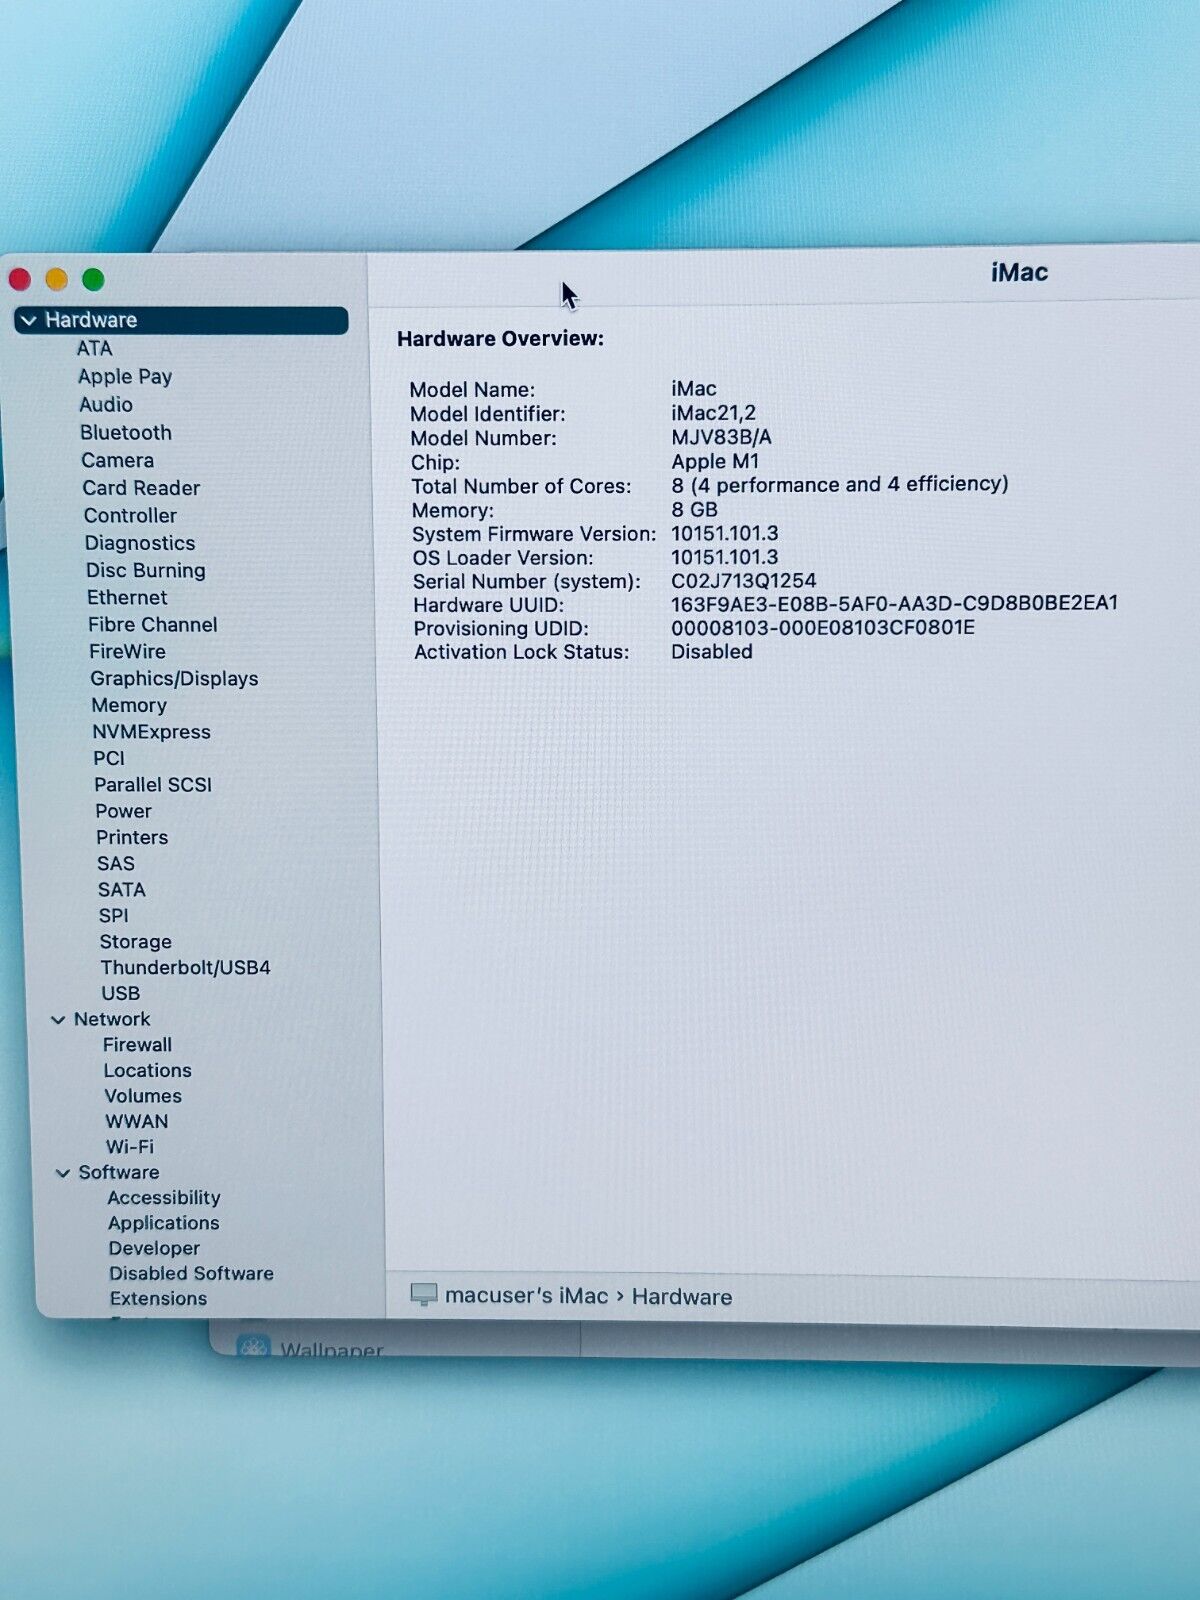Viewport: 1200px width, 1600px height.
Task: Click the Hardware UUID value
Action: 894,603
